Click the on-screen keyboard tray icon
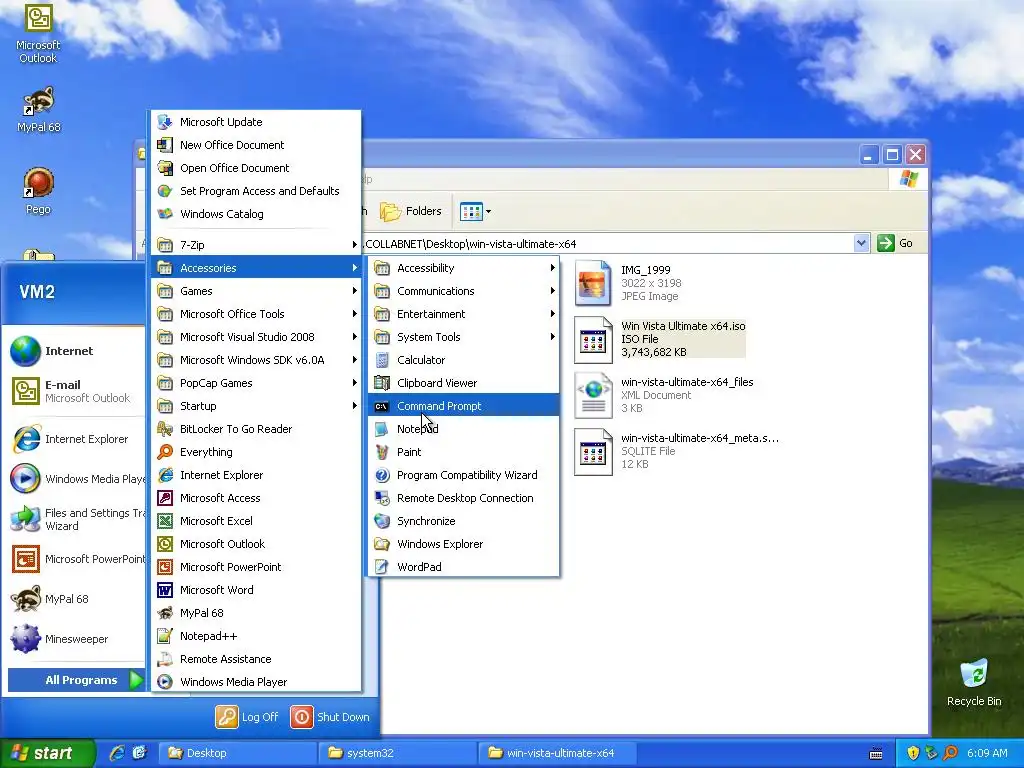The width and height of the screenshot is (1024, 768). tap(876, 754)
